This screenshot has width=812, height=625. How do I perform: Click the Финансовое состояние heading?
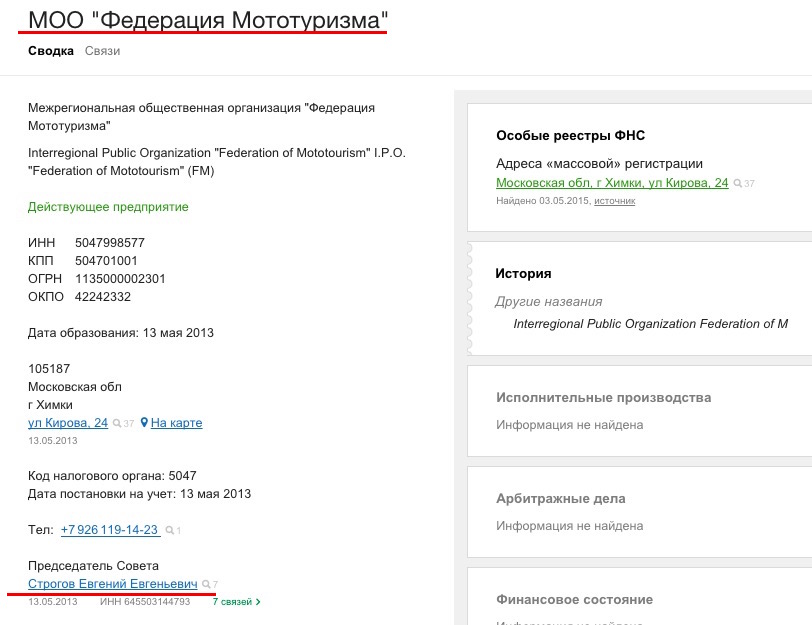(x=574, y=600)
